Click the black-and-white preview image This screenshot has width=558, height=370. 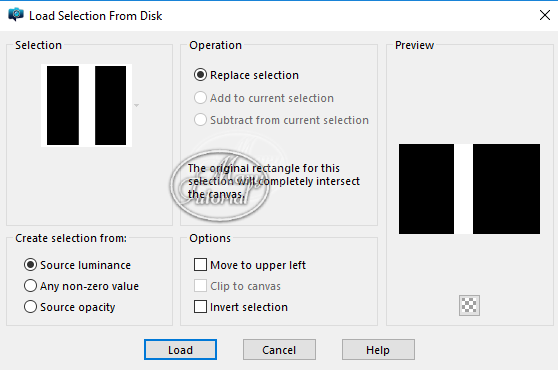[469, 189]
